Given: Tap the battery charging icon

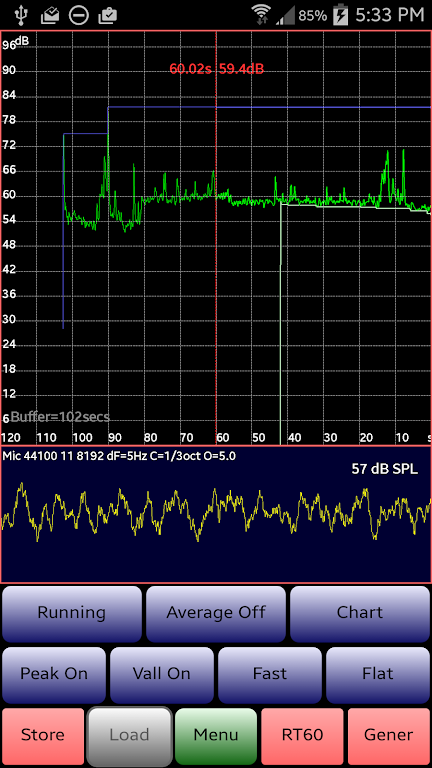Looking at the screenshot, I should [x=339, y=15].
